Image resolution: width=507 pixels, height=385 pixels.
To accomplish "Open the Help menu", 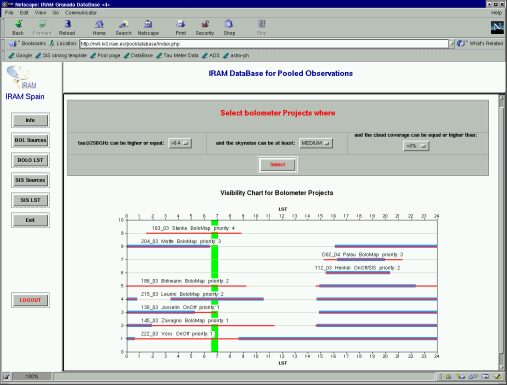I will [x=496, y=13].
